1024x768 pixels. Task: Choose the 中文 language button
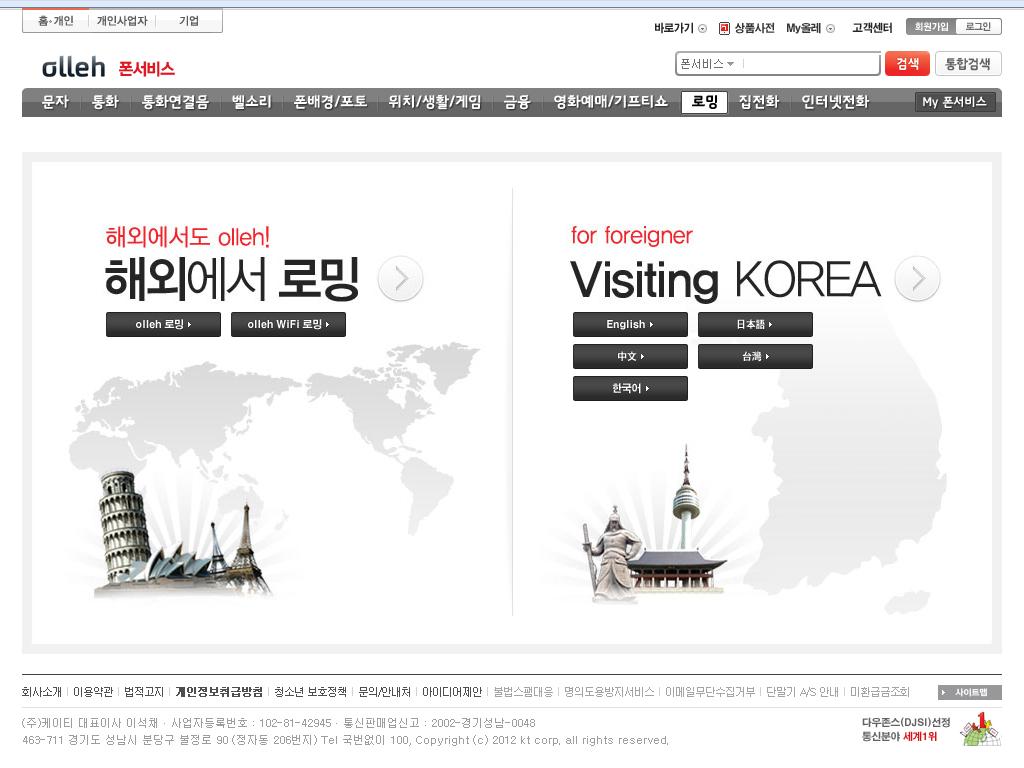tap(630, 357)
